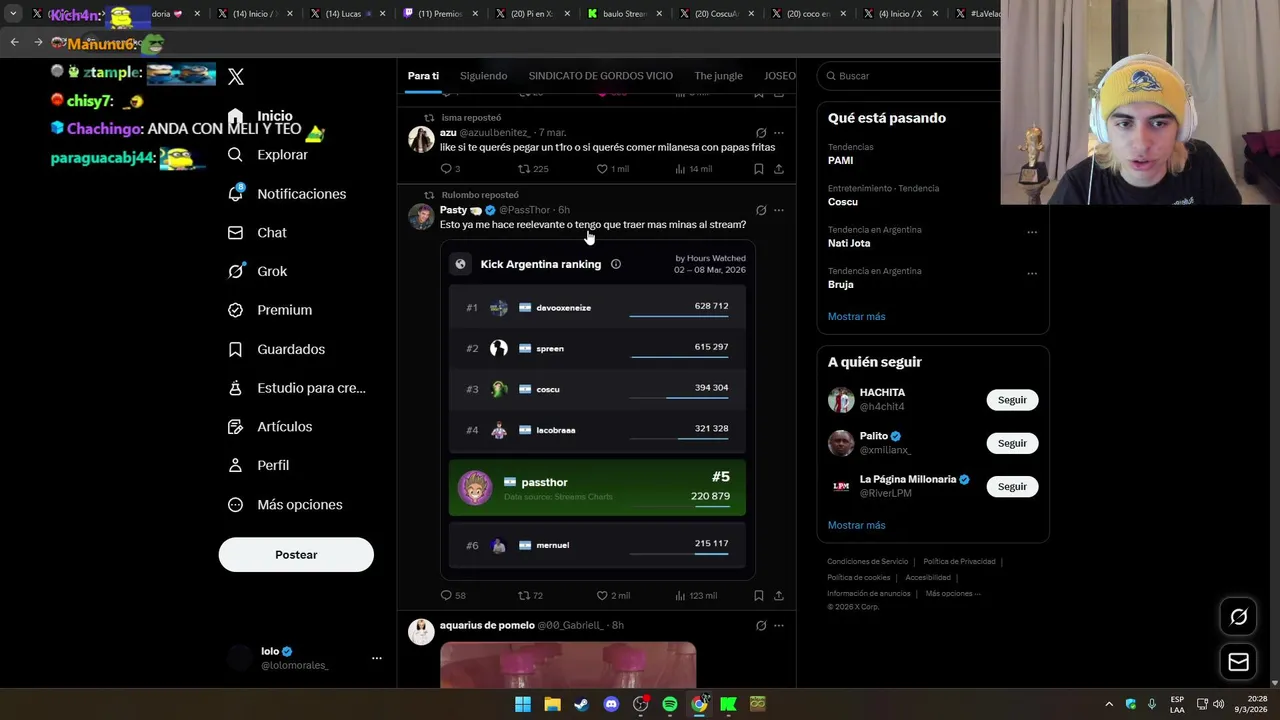Switch to SINDICATO DE GORDOS VICIO tab
The height and width of the screenshot is (720, 1280).
(600, 76)
